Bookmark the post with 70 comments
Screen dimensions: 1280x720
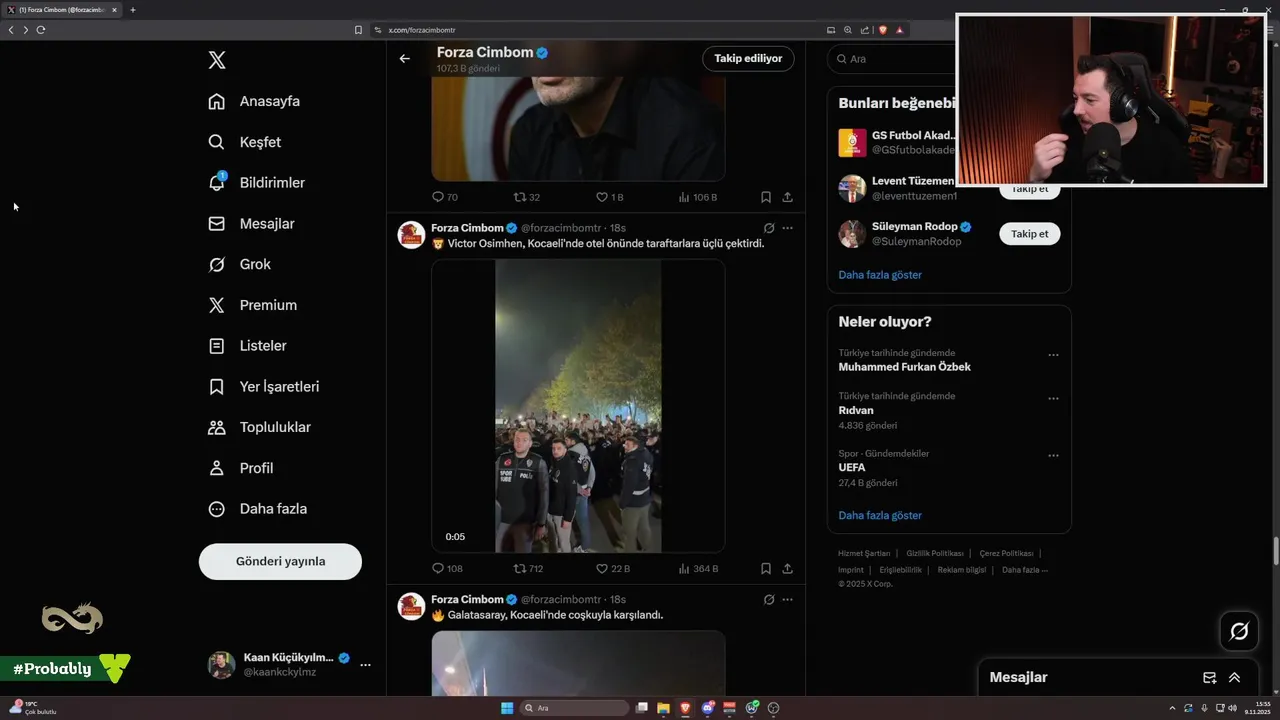(766, 197)
